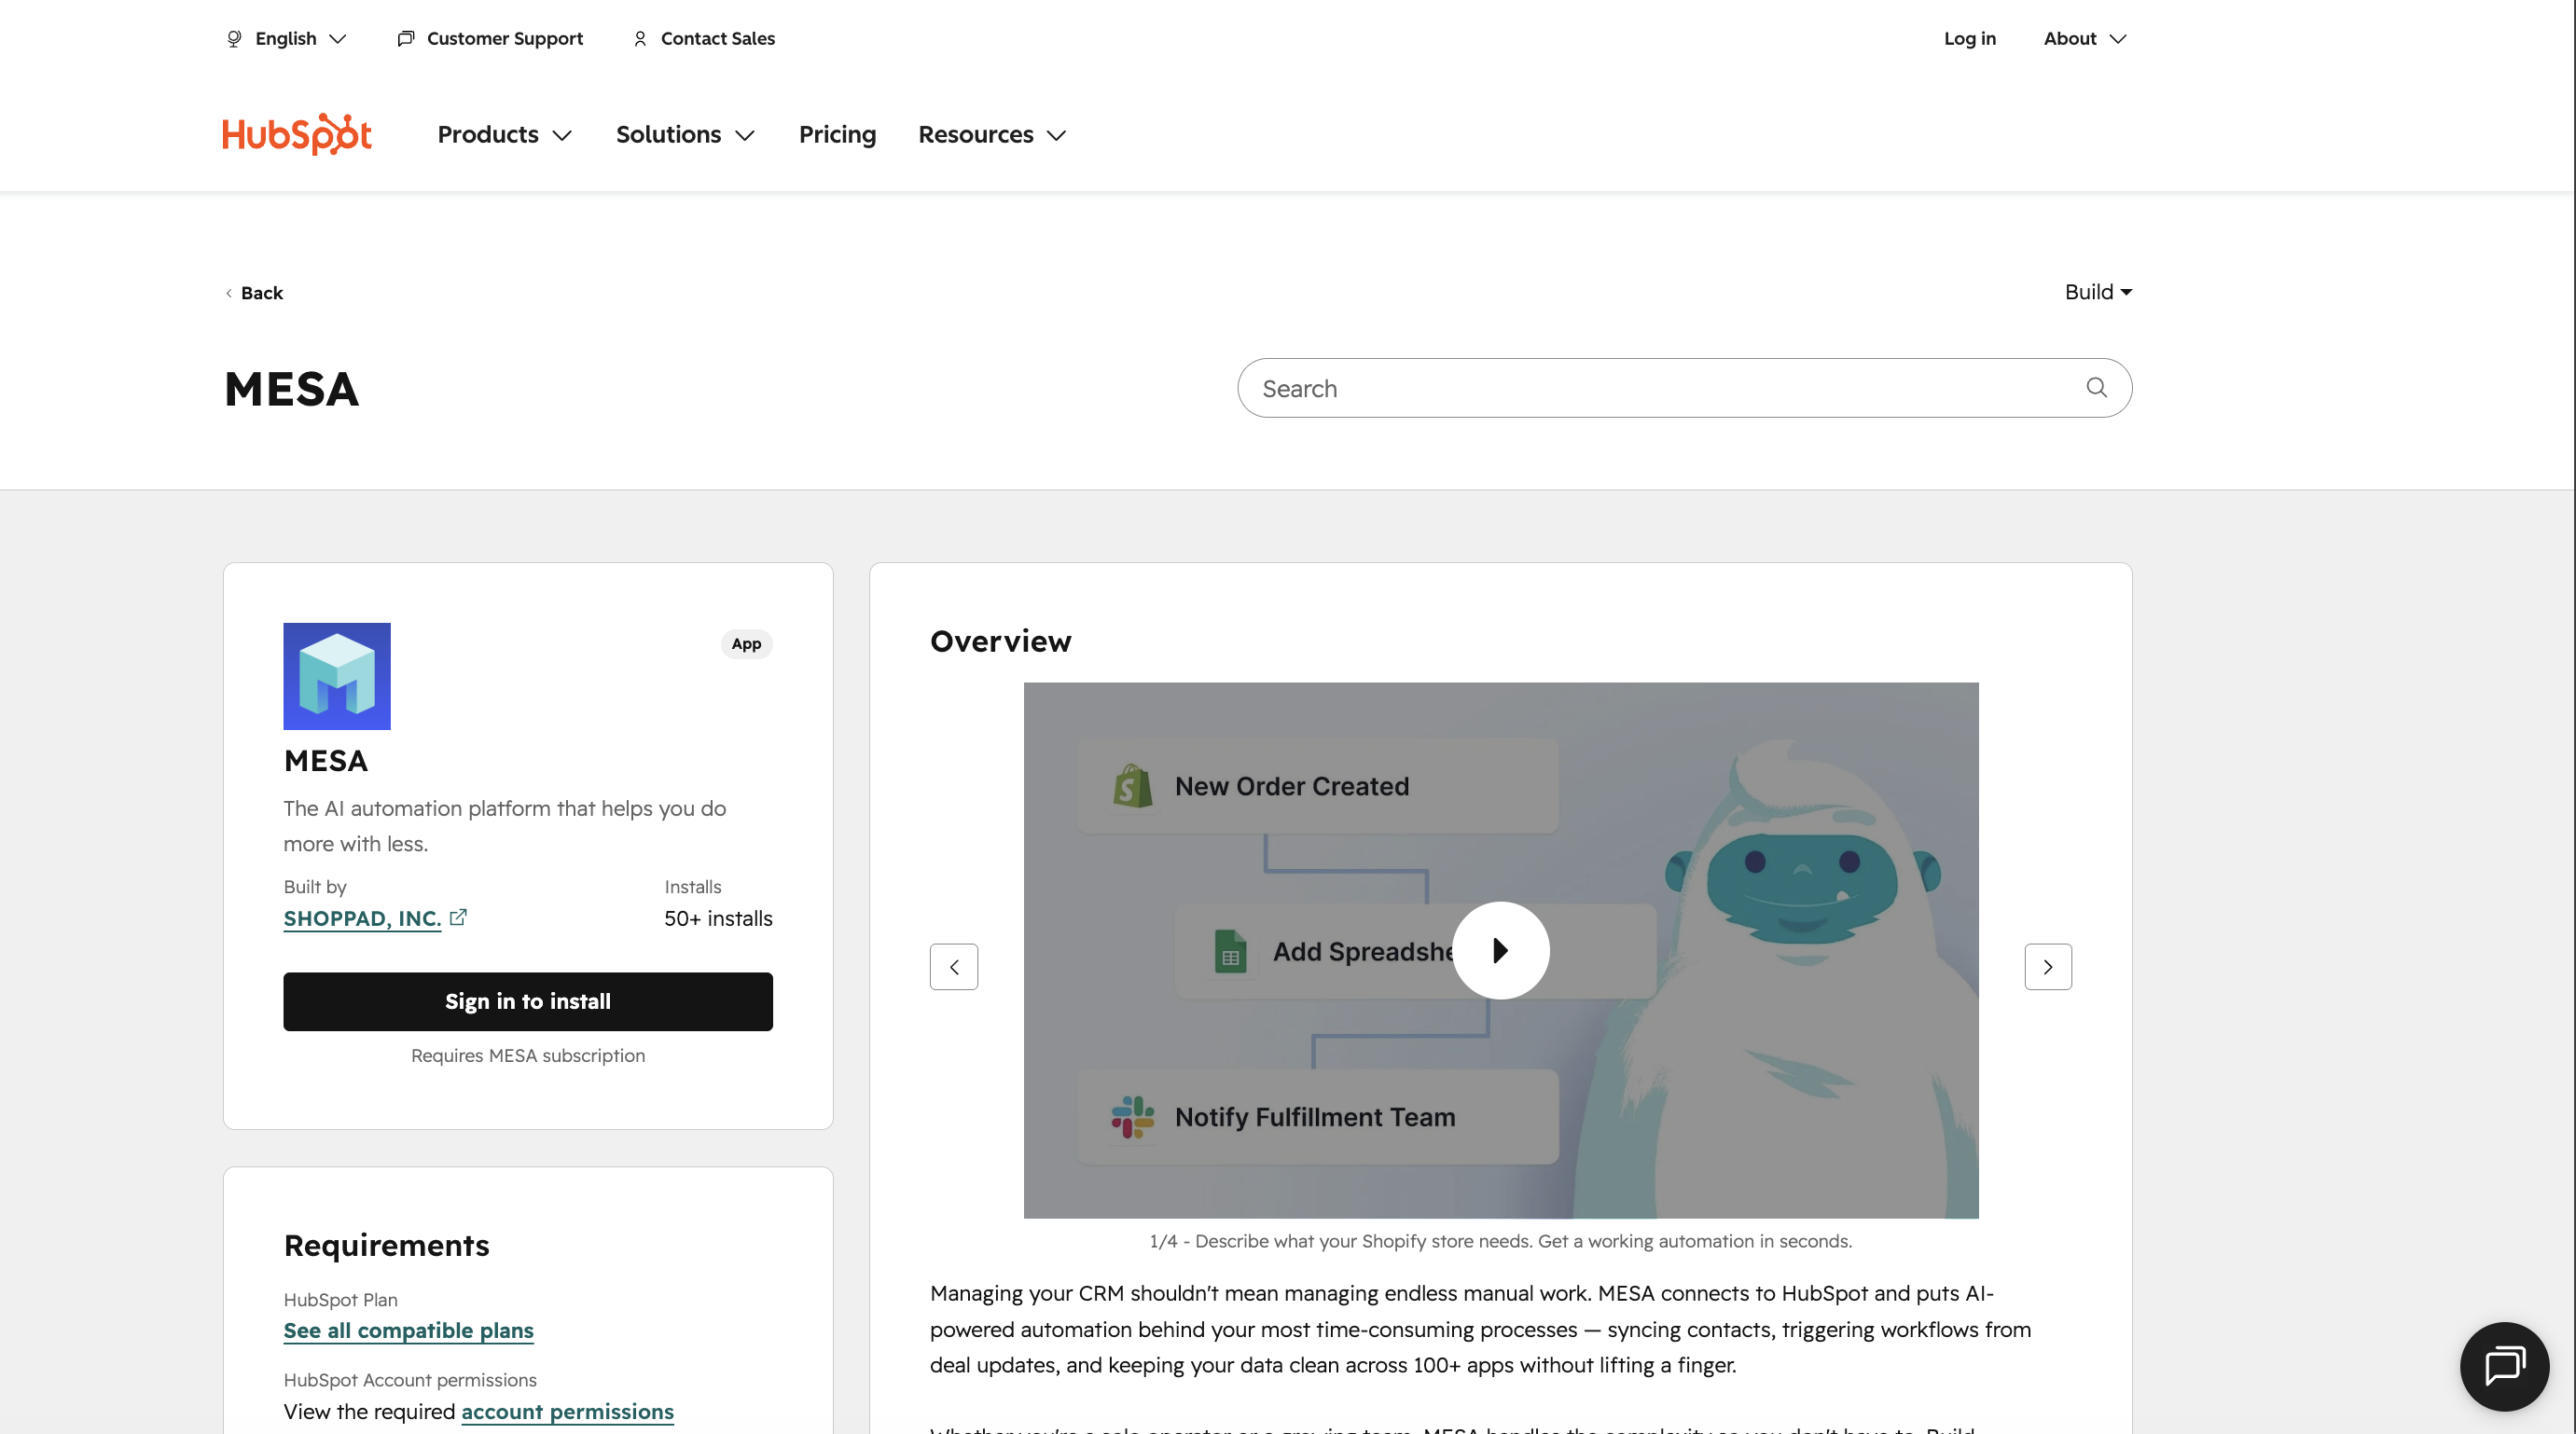Click '50+ installs' text
The image size is (2576, 1434).
click(x=718, y=918)
